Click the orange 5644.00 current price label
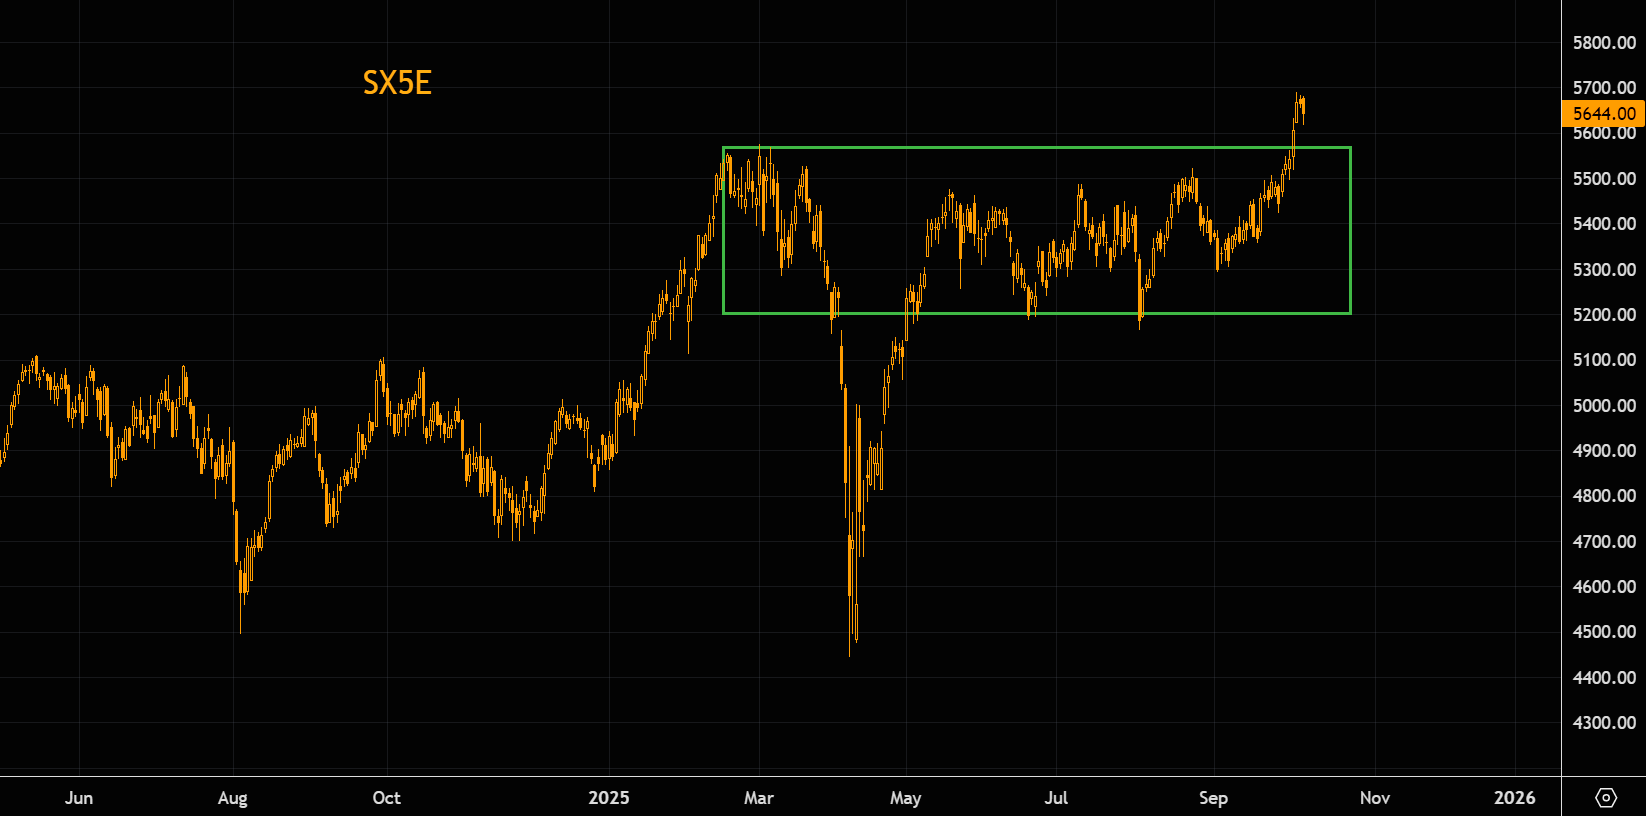 tap(1603, 114)
